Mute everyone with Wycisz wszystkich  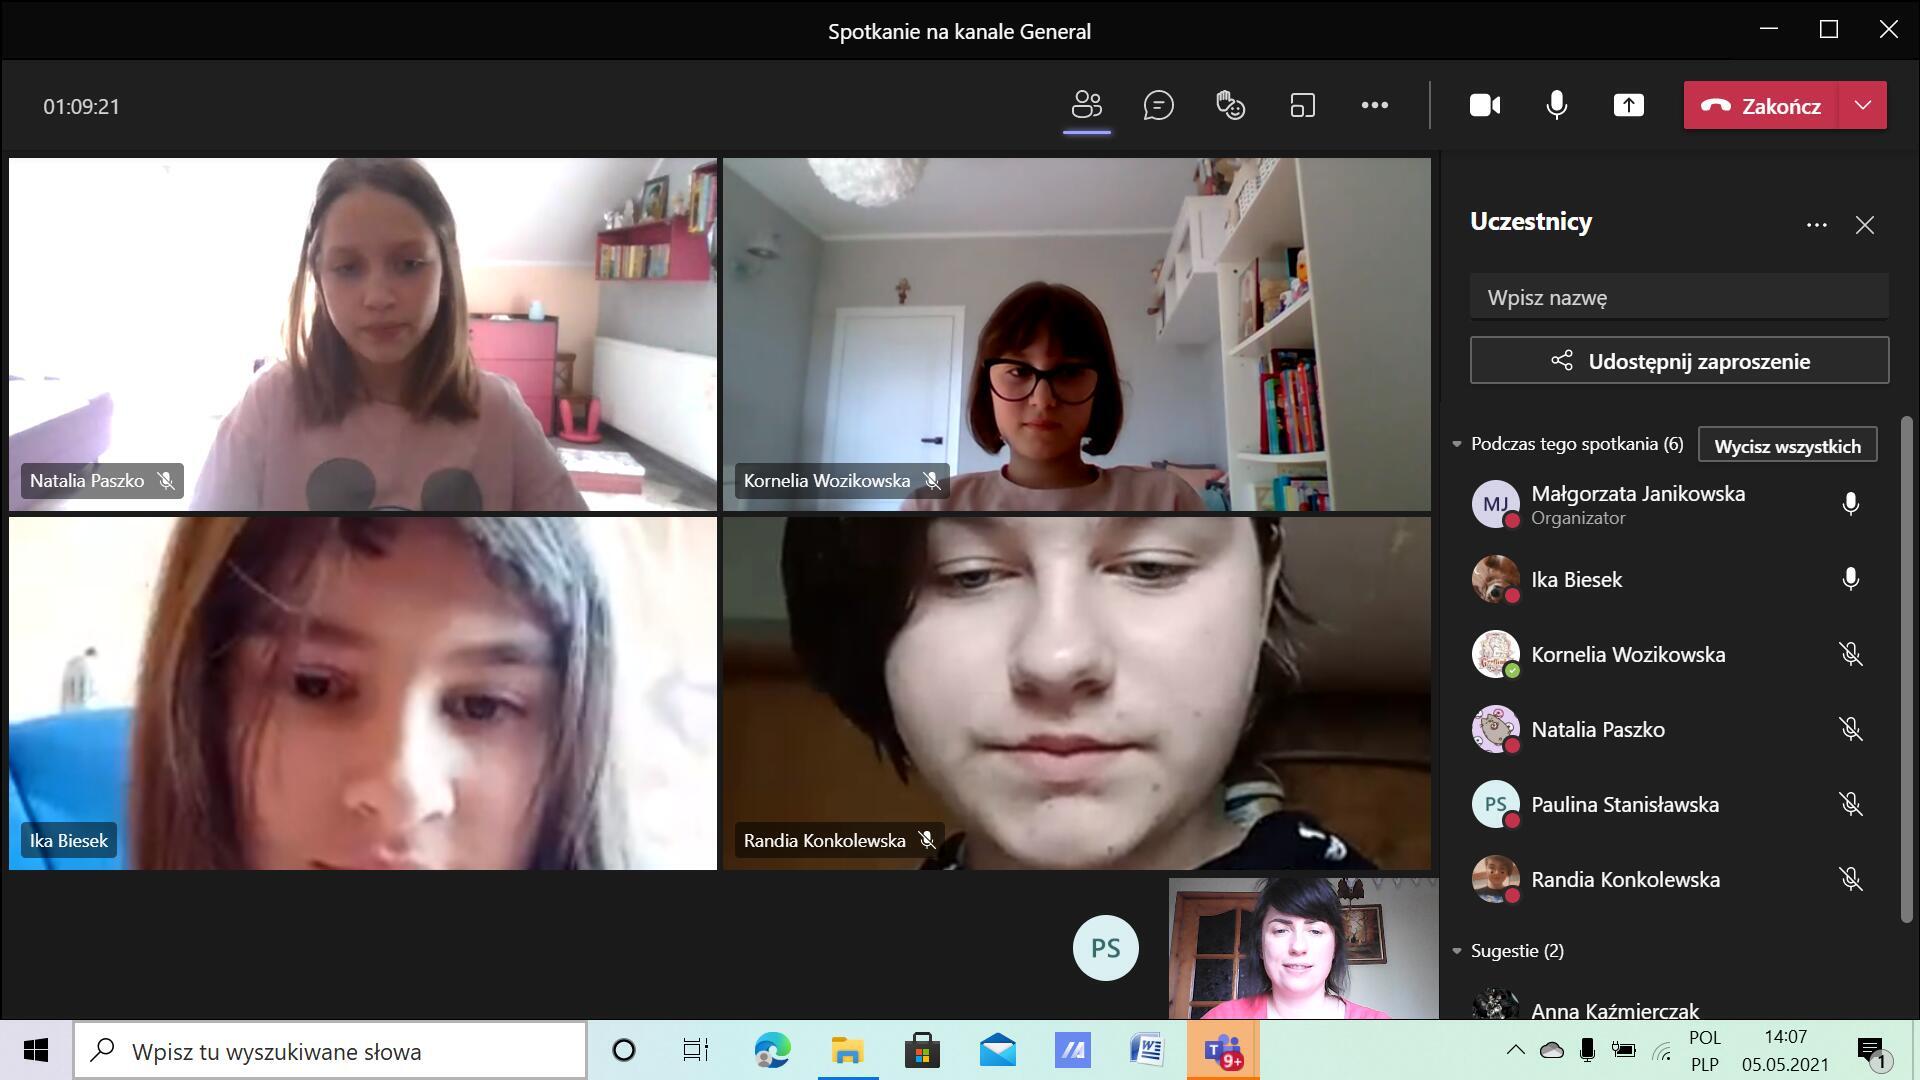(x=1787, y=445)
